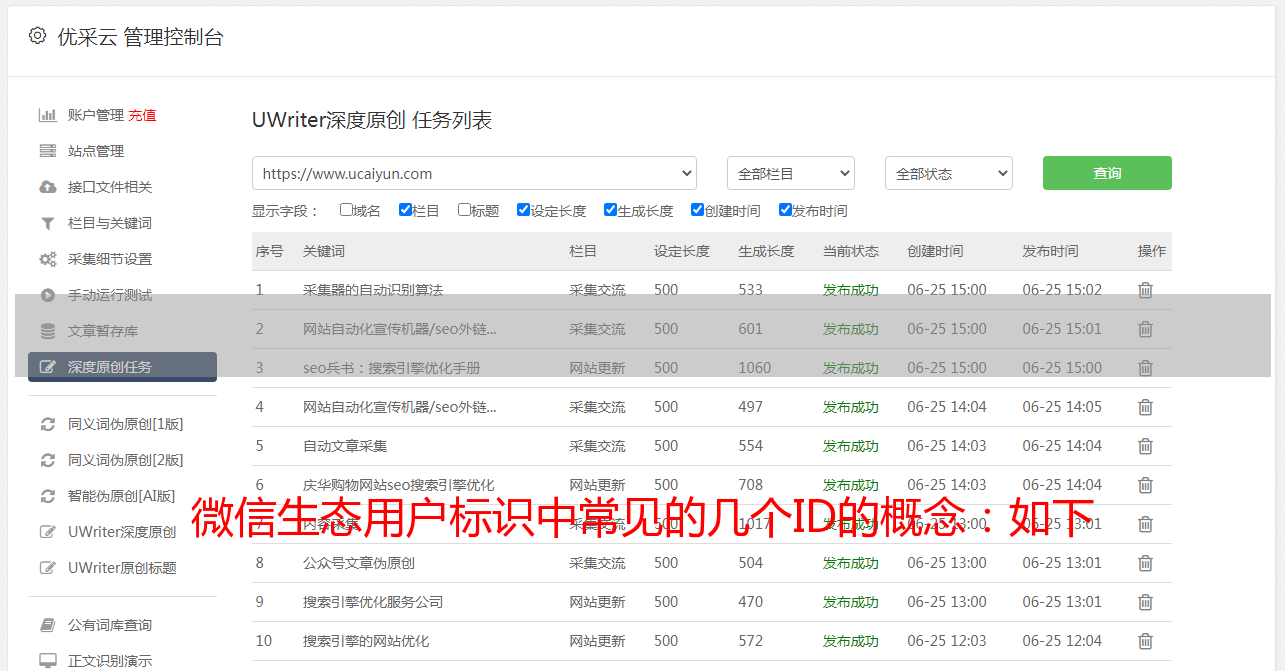Delete task row 2 with trash icon

tap(1145, 329)
